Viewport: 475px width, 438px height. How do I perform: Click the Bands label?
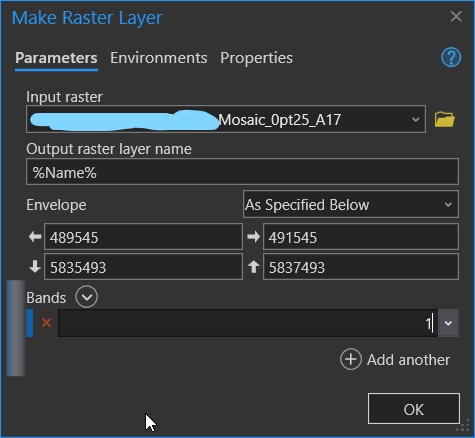[x=46, y=297]
